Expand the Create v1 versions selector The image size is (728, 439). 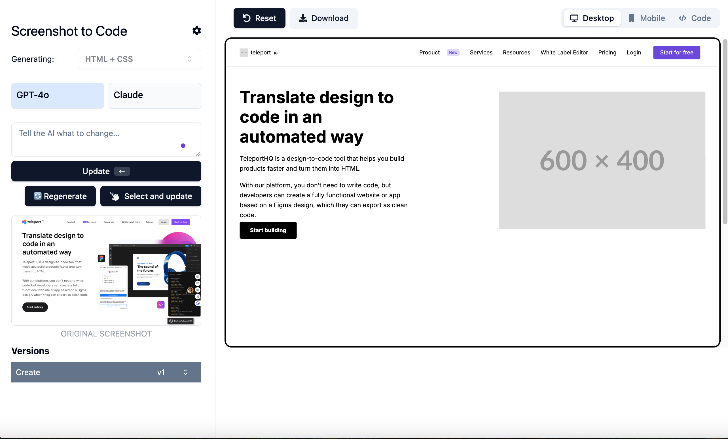point(106,372)
